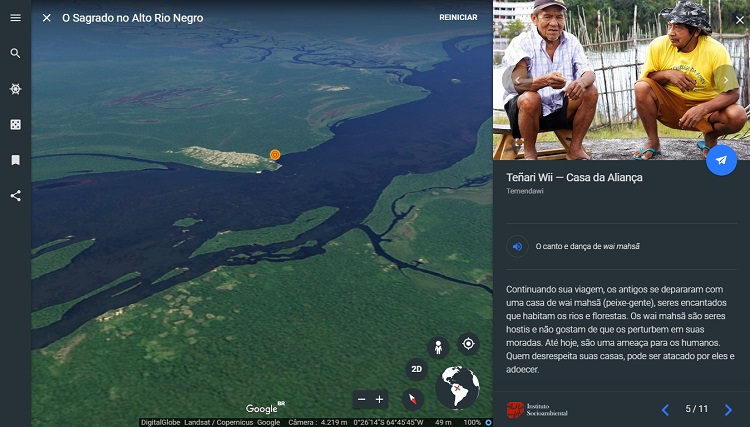Viewport: 750px width, 427px height.
Task: Close the O Sagrado story
Action: [47, 18]
